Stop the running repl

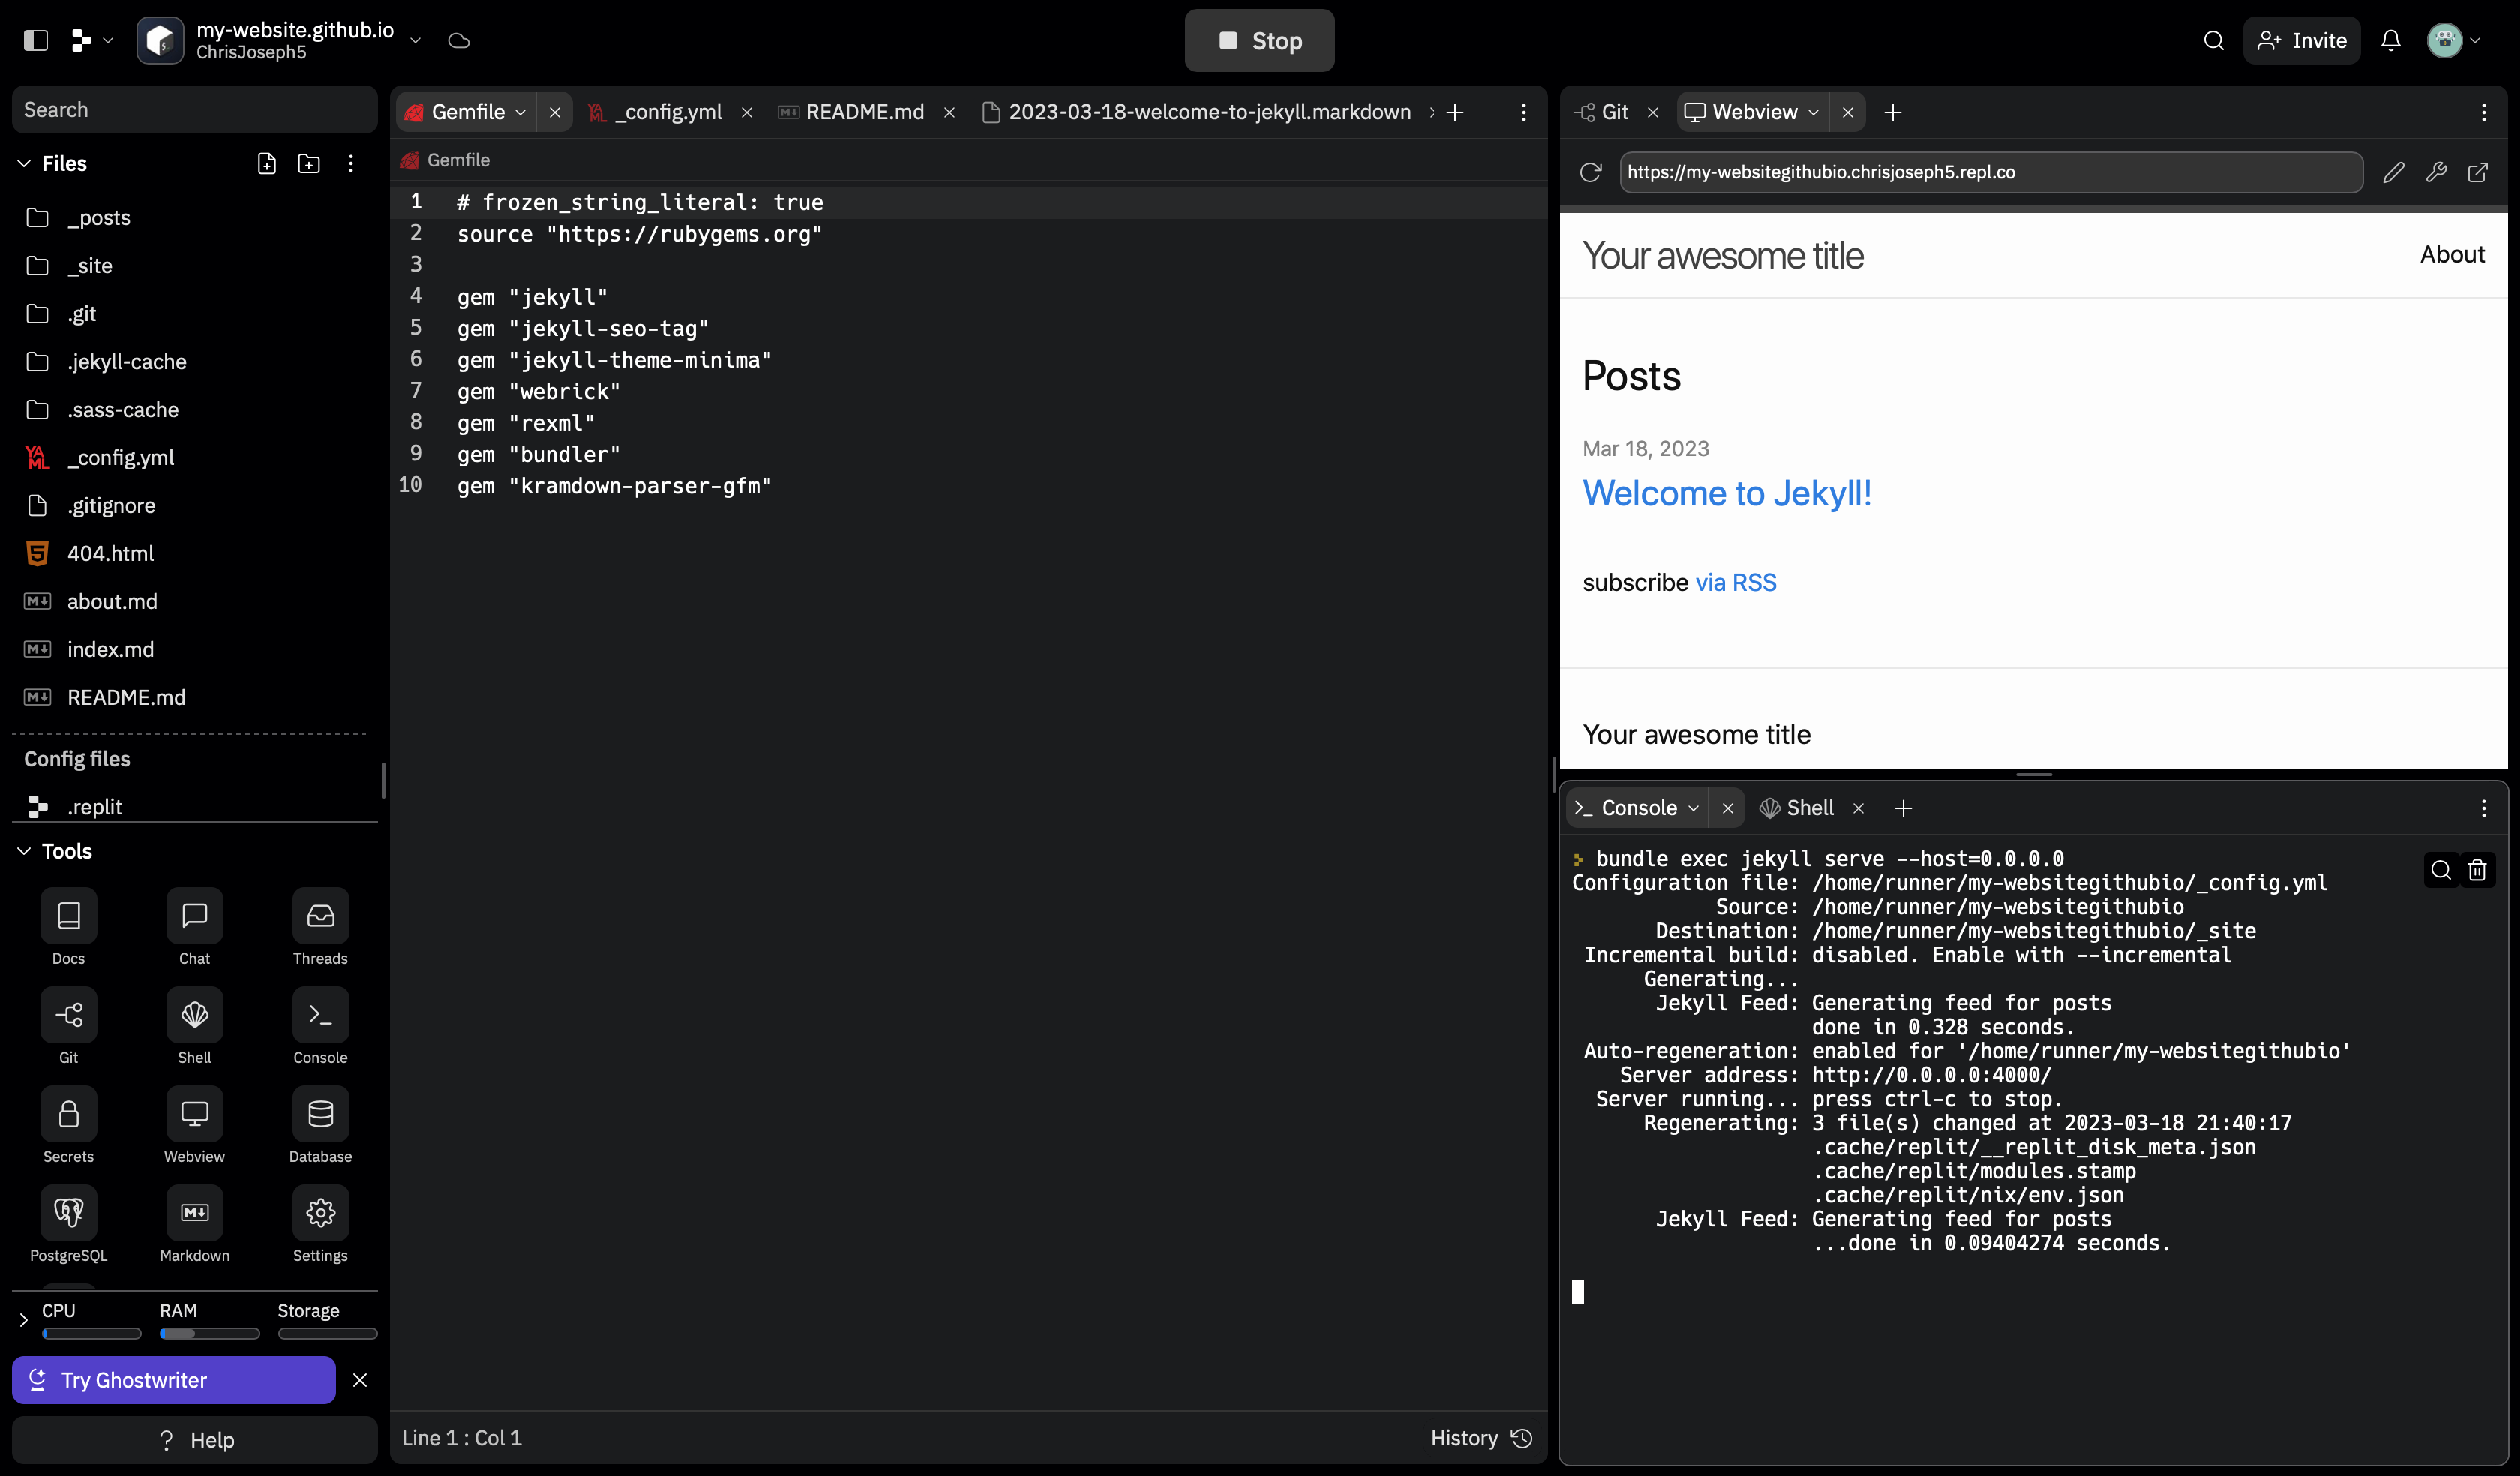pyautogui.click(x=1259, y=40)
